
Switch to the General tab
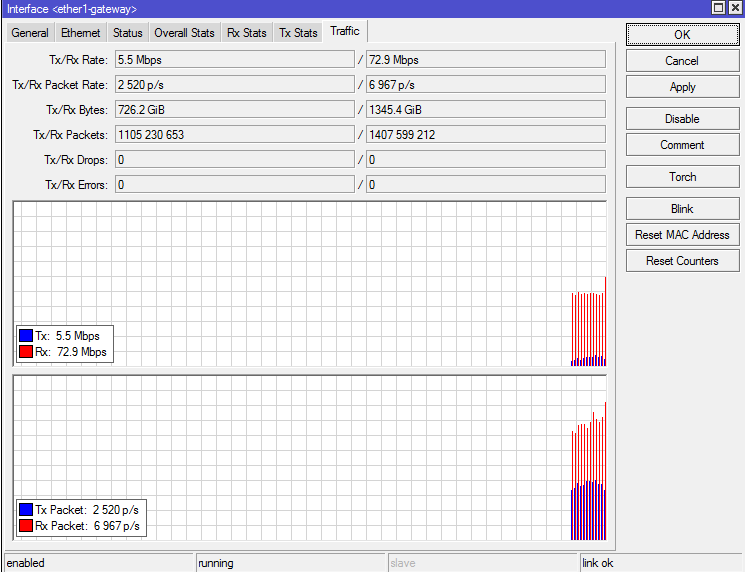(30, 33)
